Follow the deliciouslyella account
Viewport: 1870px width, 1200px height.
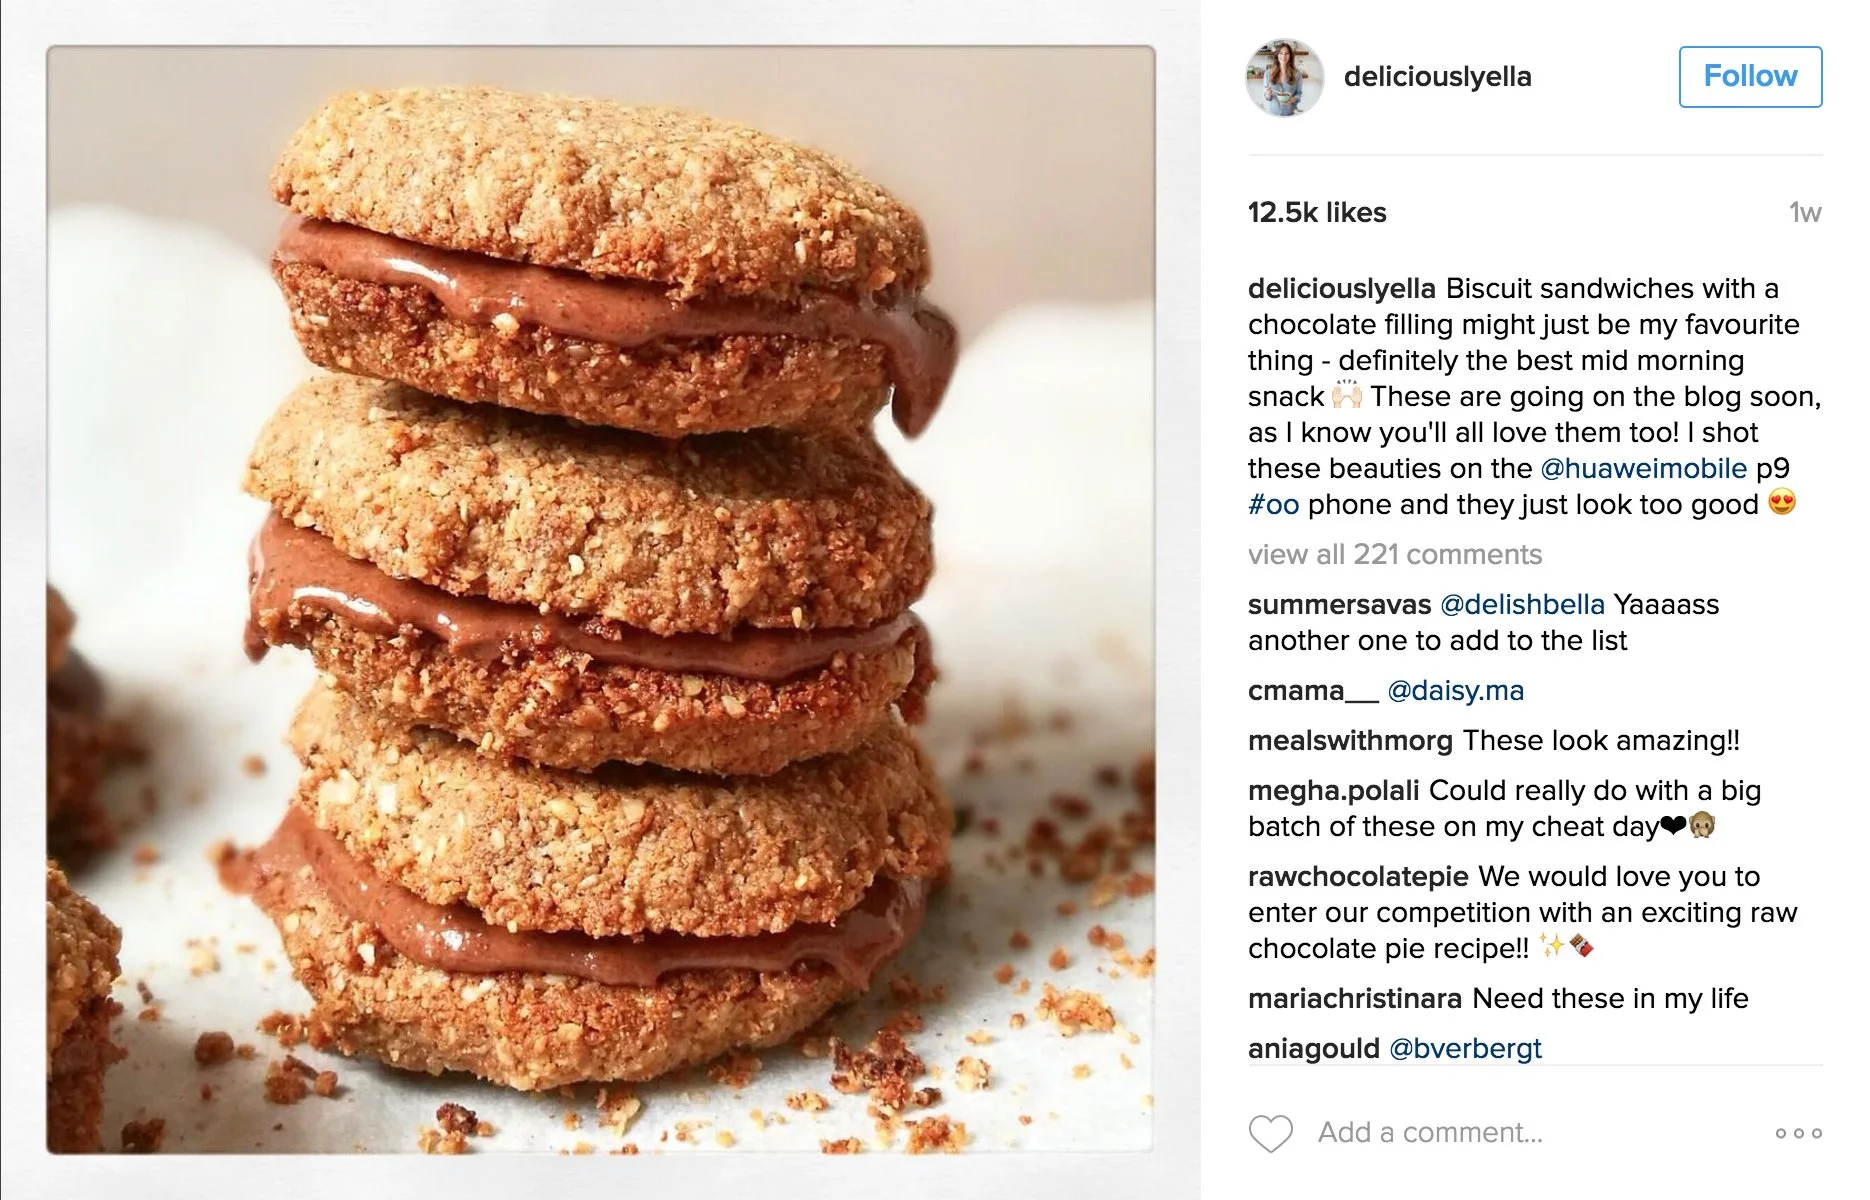pos(1750,76)
